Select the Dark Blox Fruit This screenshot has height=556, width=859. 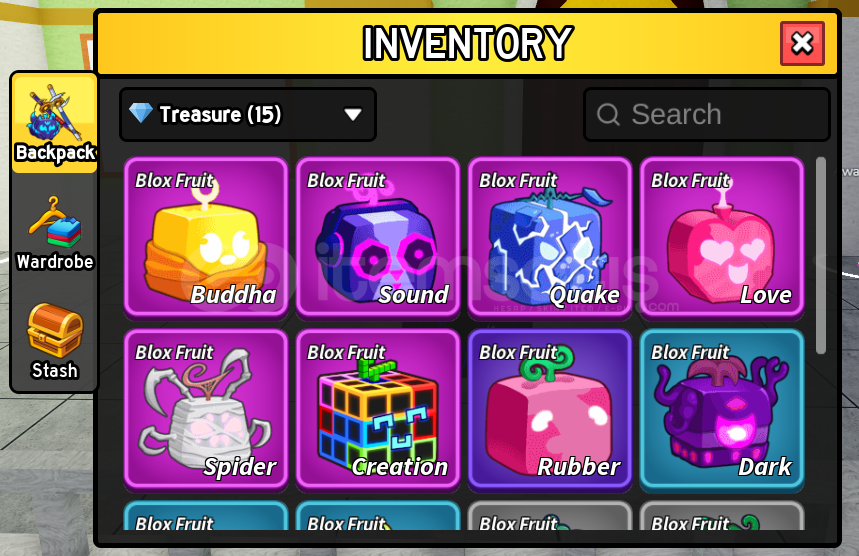point(722,409)
